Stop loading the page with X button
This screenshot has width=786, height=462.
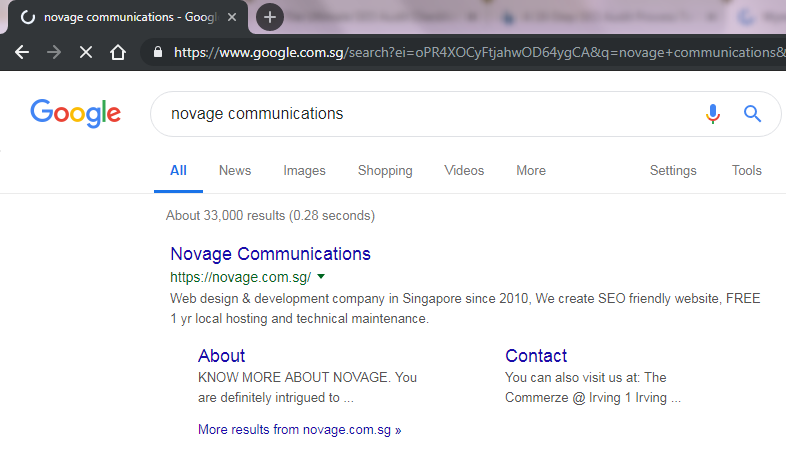tap(86, 52)
